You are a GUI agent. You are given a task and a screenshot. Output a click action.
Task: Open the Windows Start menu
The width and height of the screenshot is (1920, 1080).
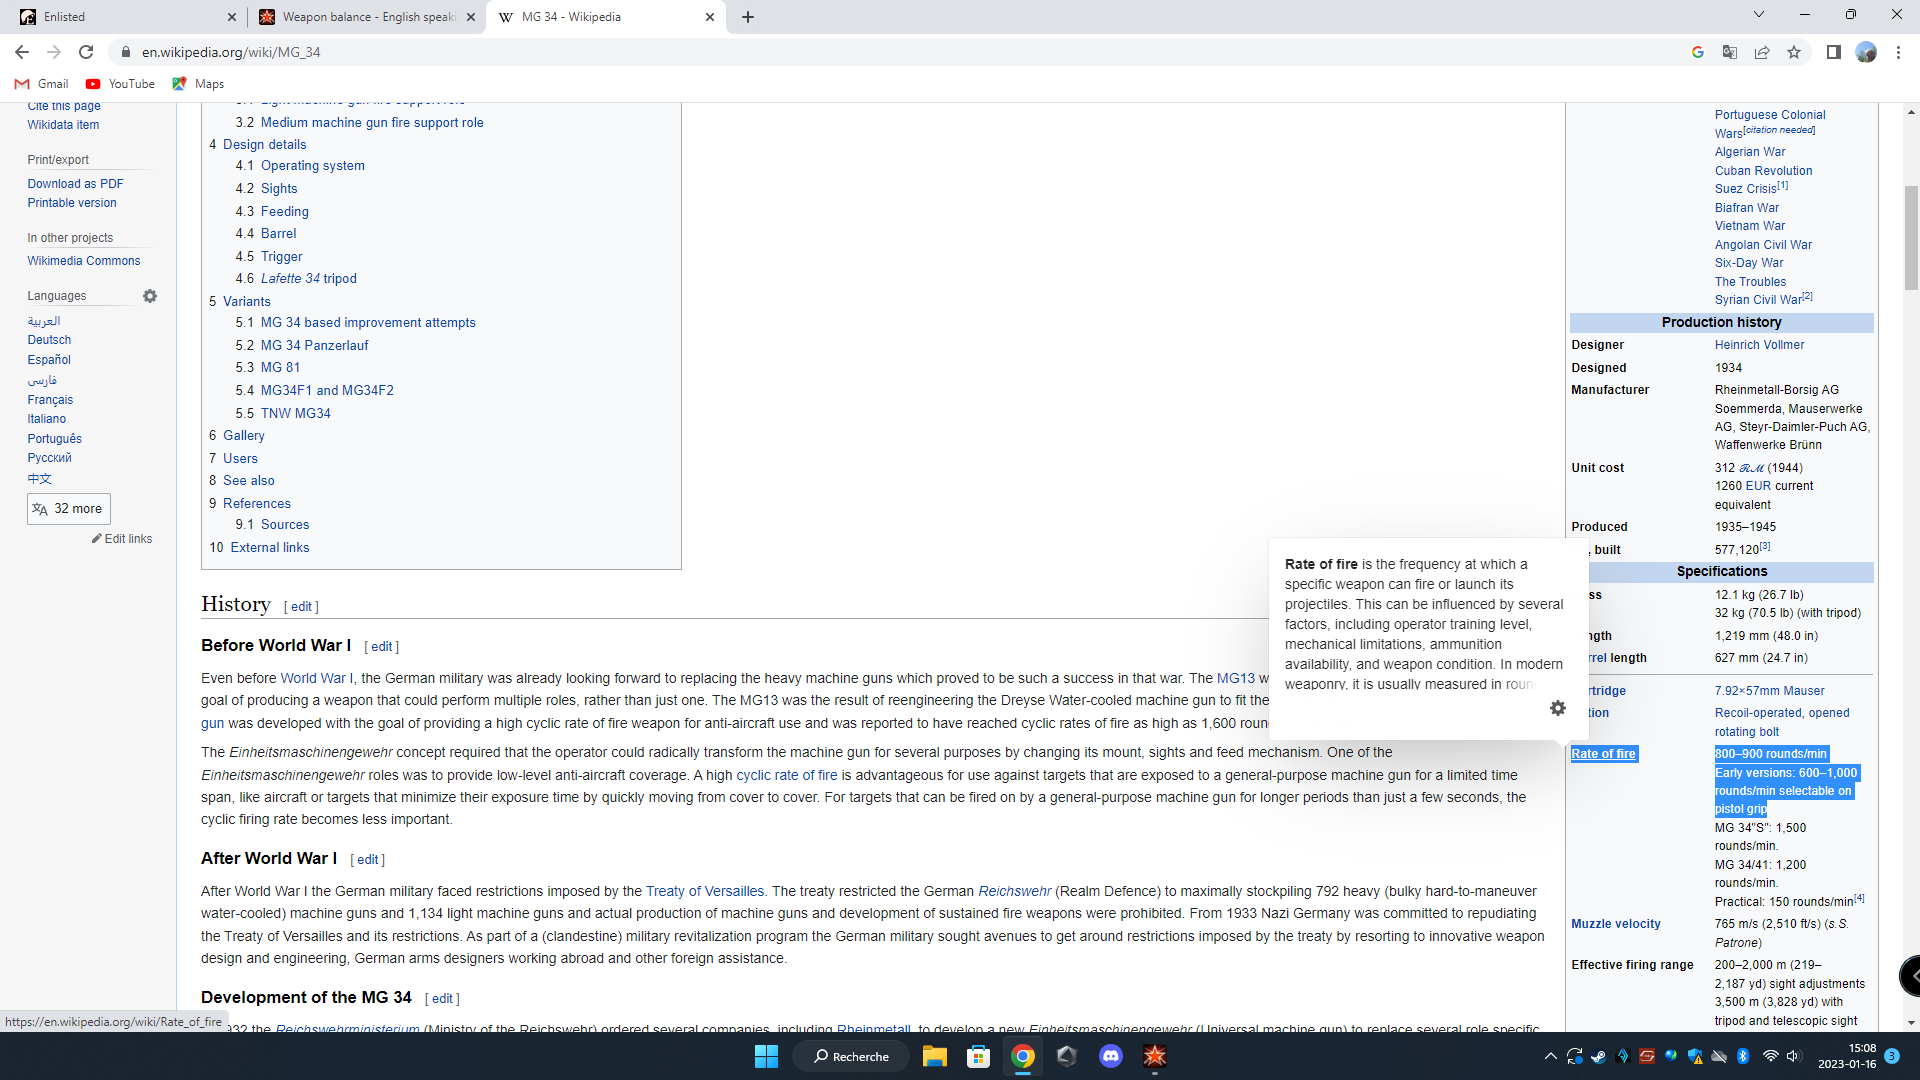pos(766,1056)
